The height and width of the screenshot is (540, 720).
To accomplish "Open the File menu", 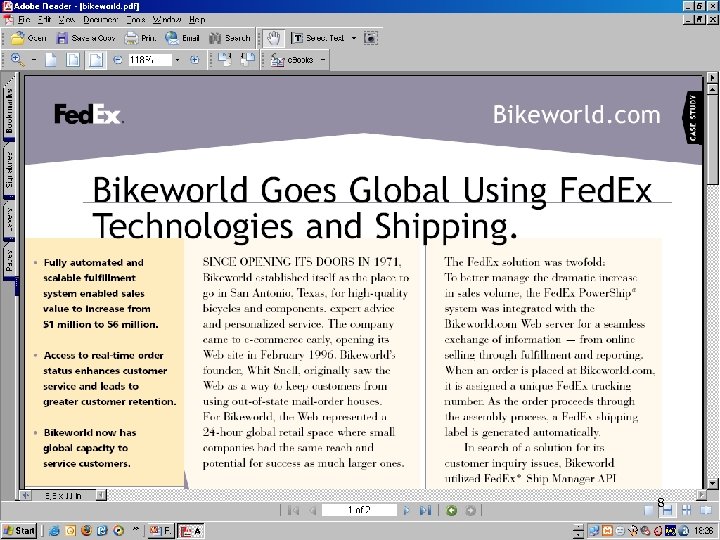I will click(x=24, y=20).
